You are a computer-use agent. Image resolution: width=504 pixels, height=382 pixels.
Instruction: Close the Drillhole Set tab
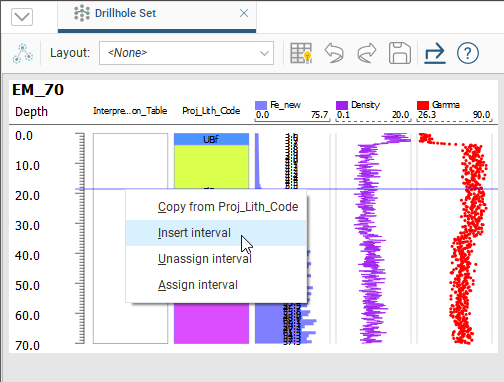click(x=244, y=13)
